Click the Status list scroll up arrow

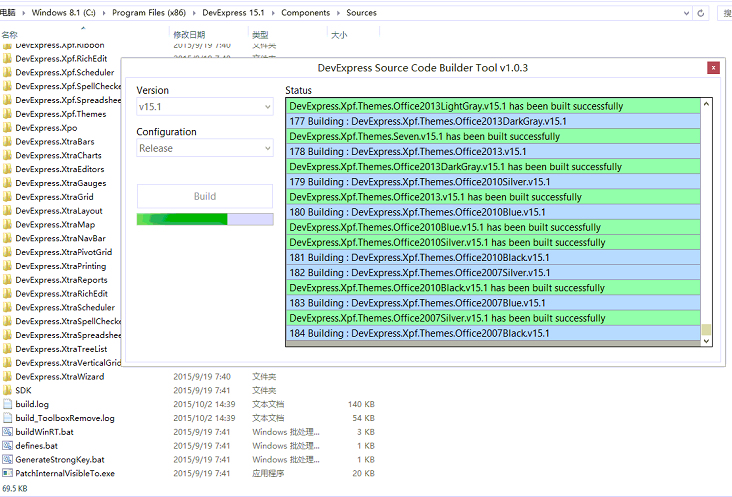pyautogui.click(x=706, y=104)
